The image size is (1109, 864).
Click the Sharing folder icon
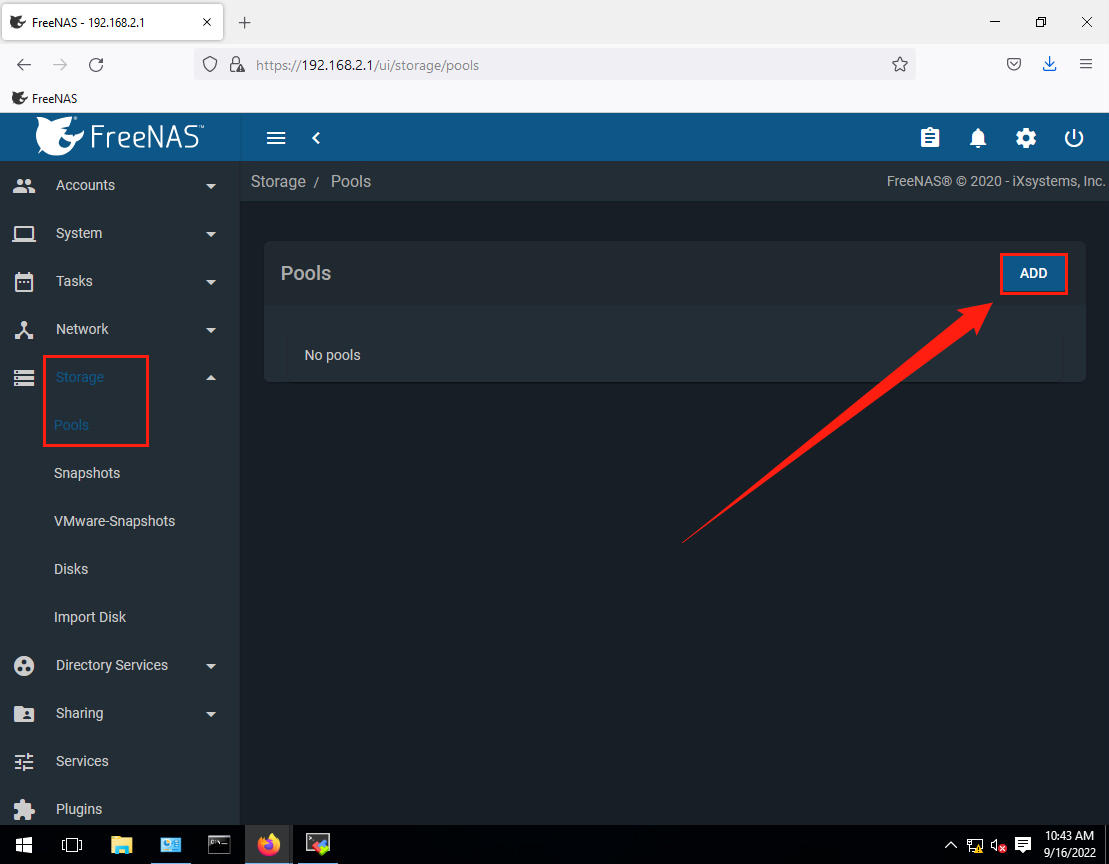click(x=24, y=713)
